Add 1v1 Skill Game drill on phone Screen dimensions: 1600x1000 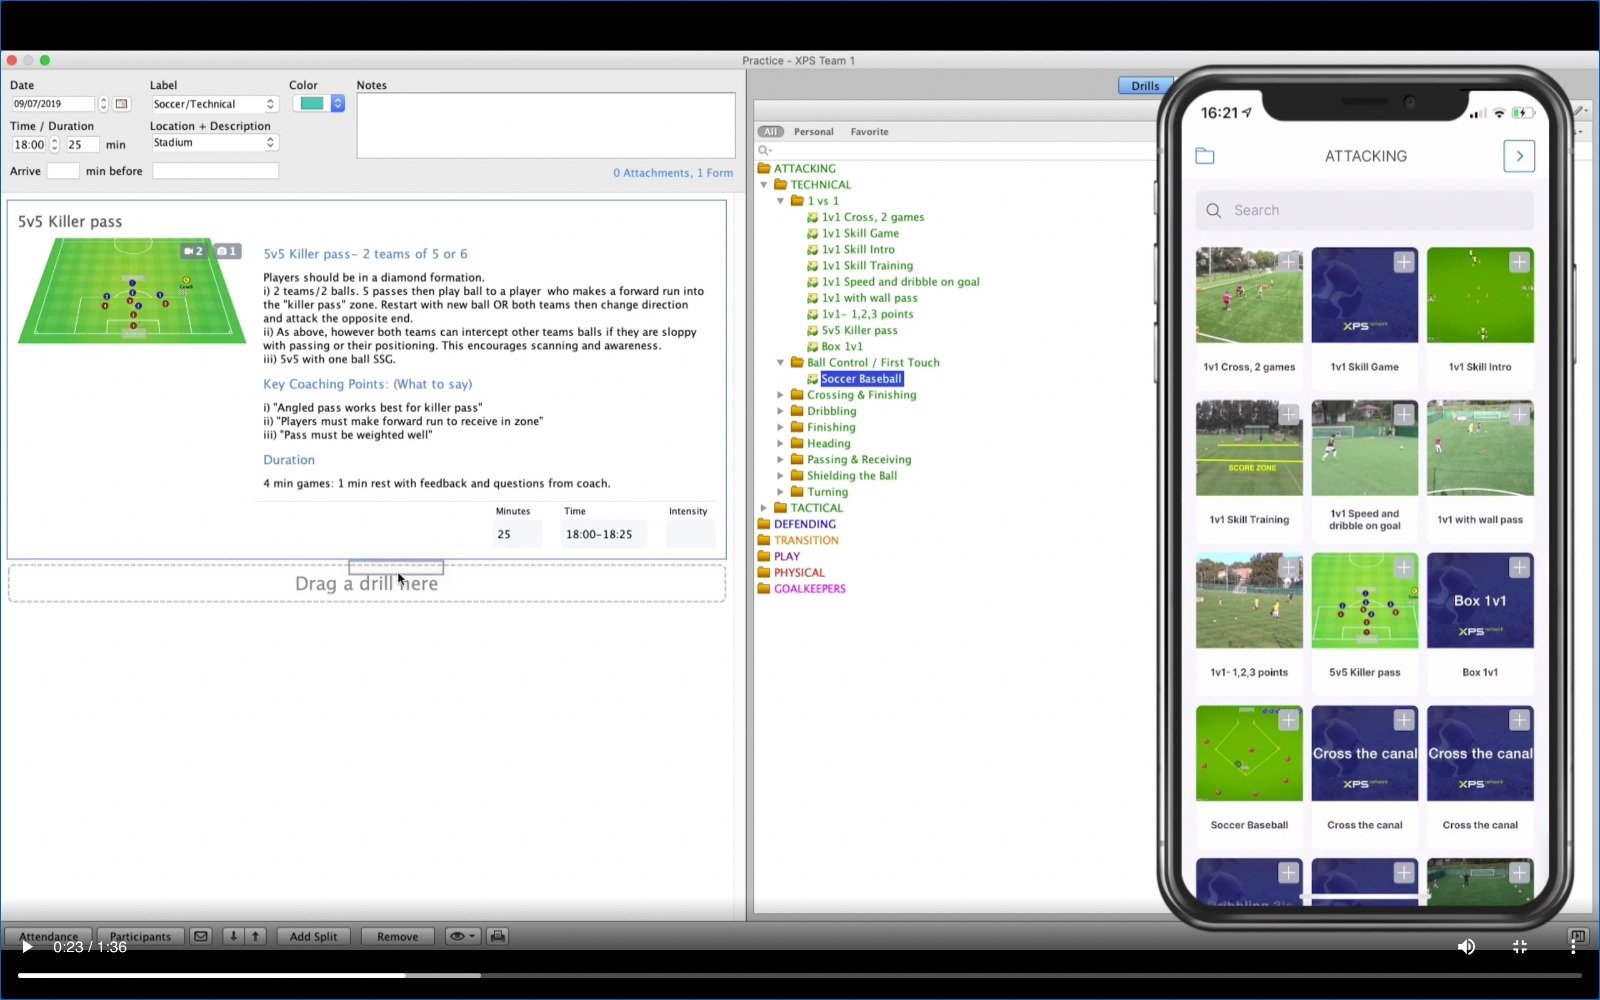[1404, 262]
